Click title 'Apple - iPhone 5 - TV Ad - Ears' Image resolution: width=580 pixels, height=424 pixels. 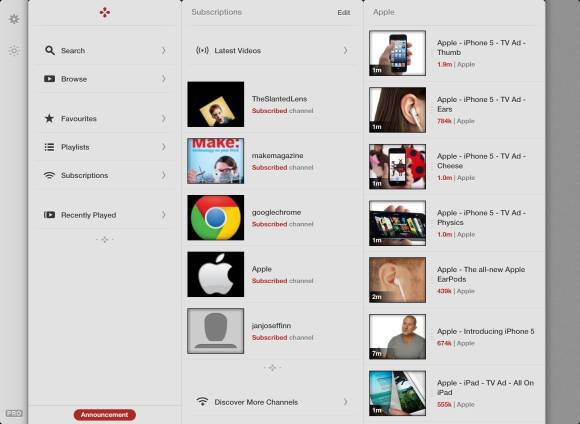click(481, 104)
